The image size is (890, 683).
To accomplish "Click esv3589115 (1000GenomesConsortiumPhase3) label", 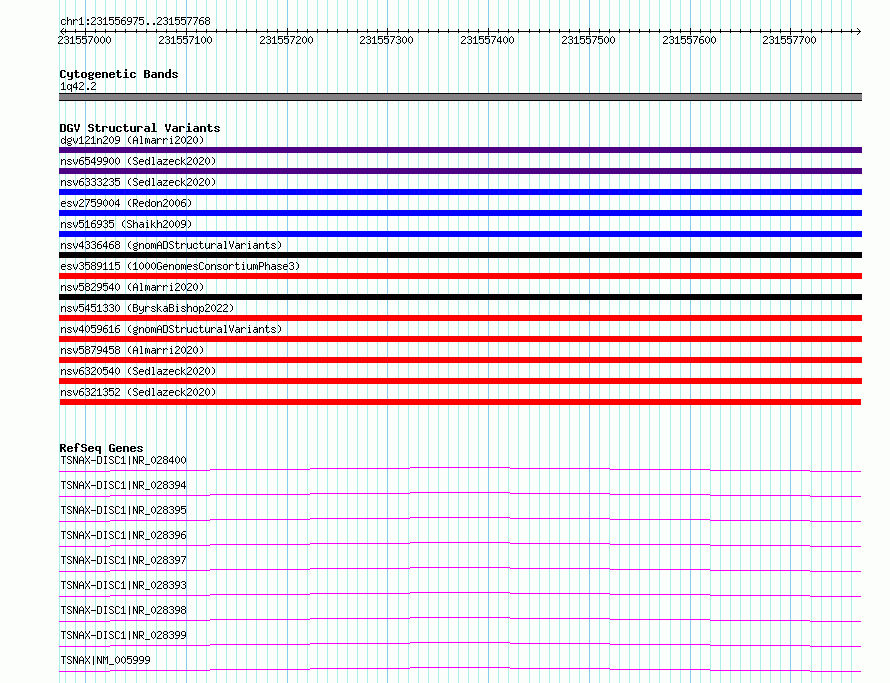I will pos(180,266).
